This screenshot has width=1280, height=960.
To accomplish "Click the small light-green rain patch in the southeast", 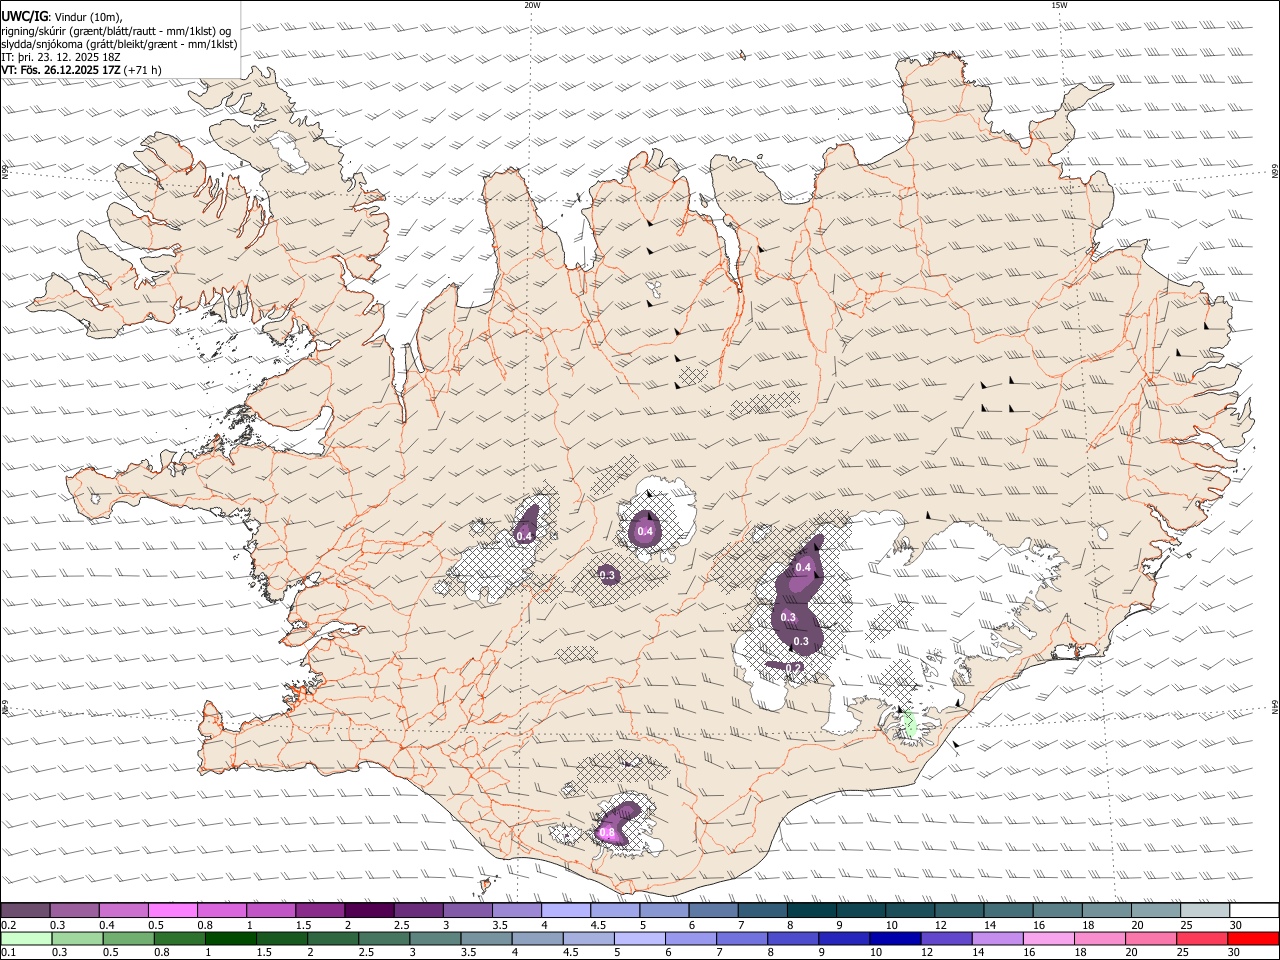I will tap(910, 723).
